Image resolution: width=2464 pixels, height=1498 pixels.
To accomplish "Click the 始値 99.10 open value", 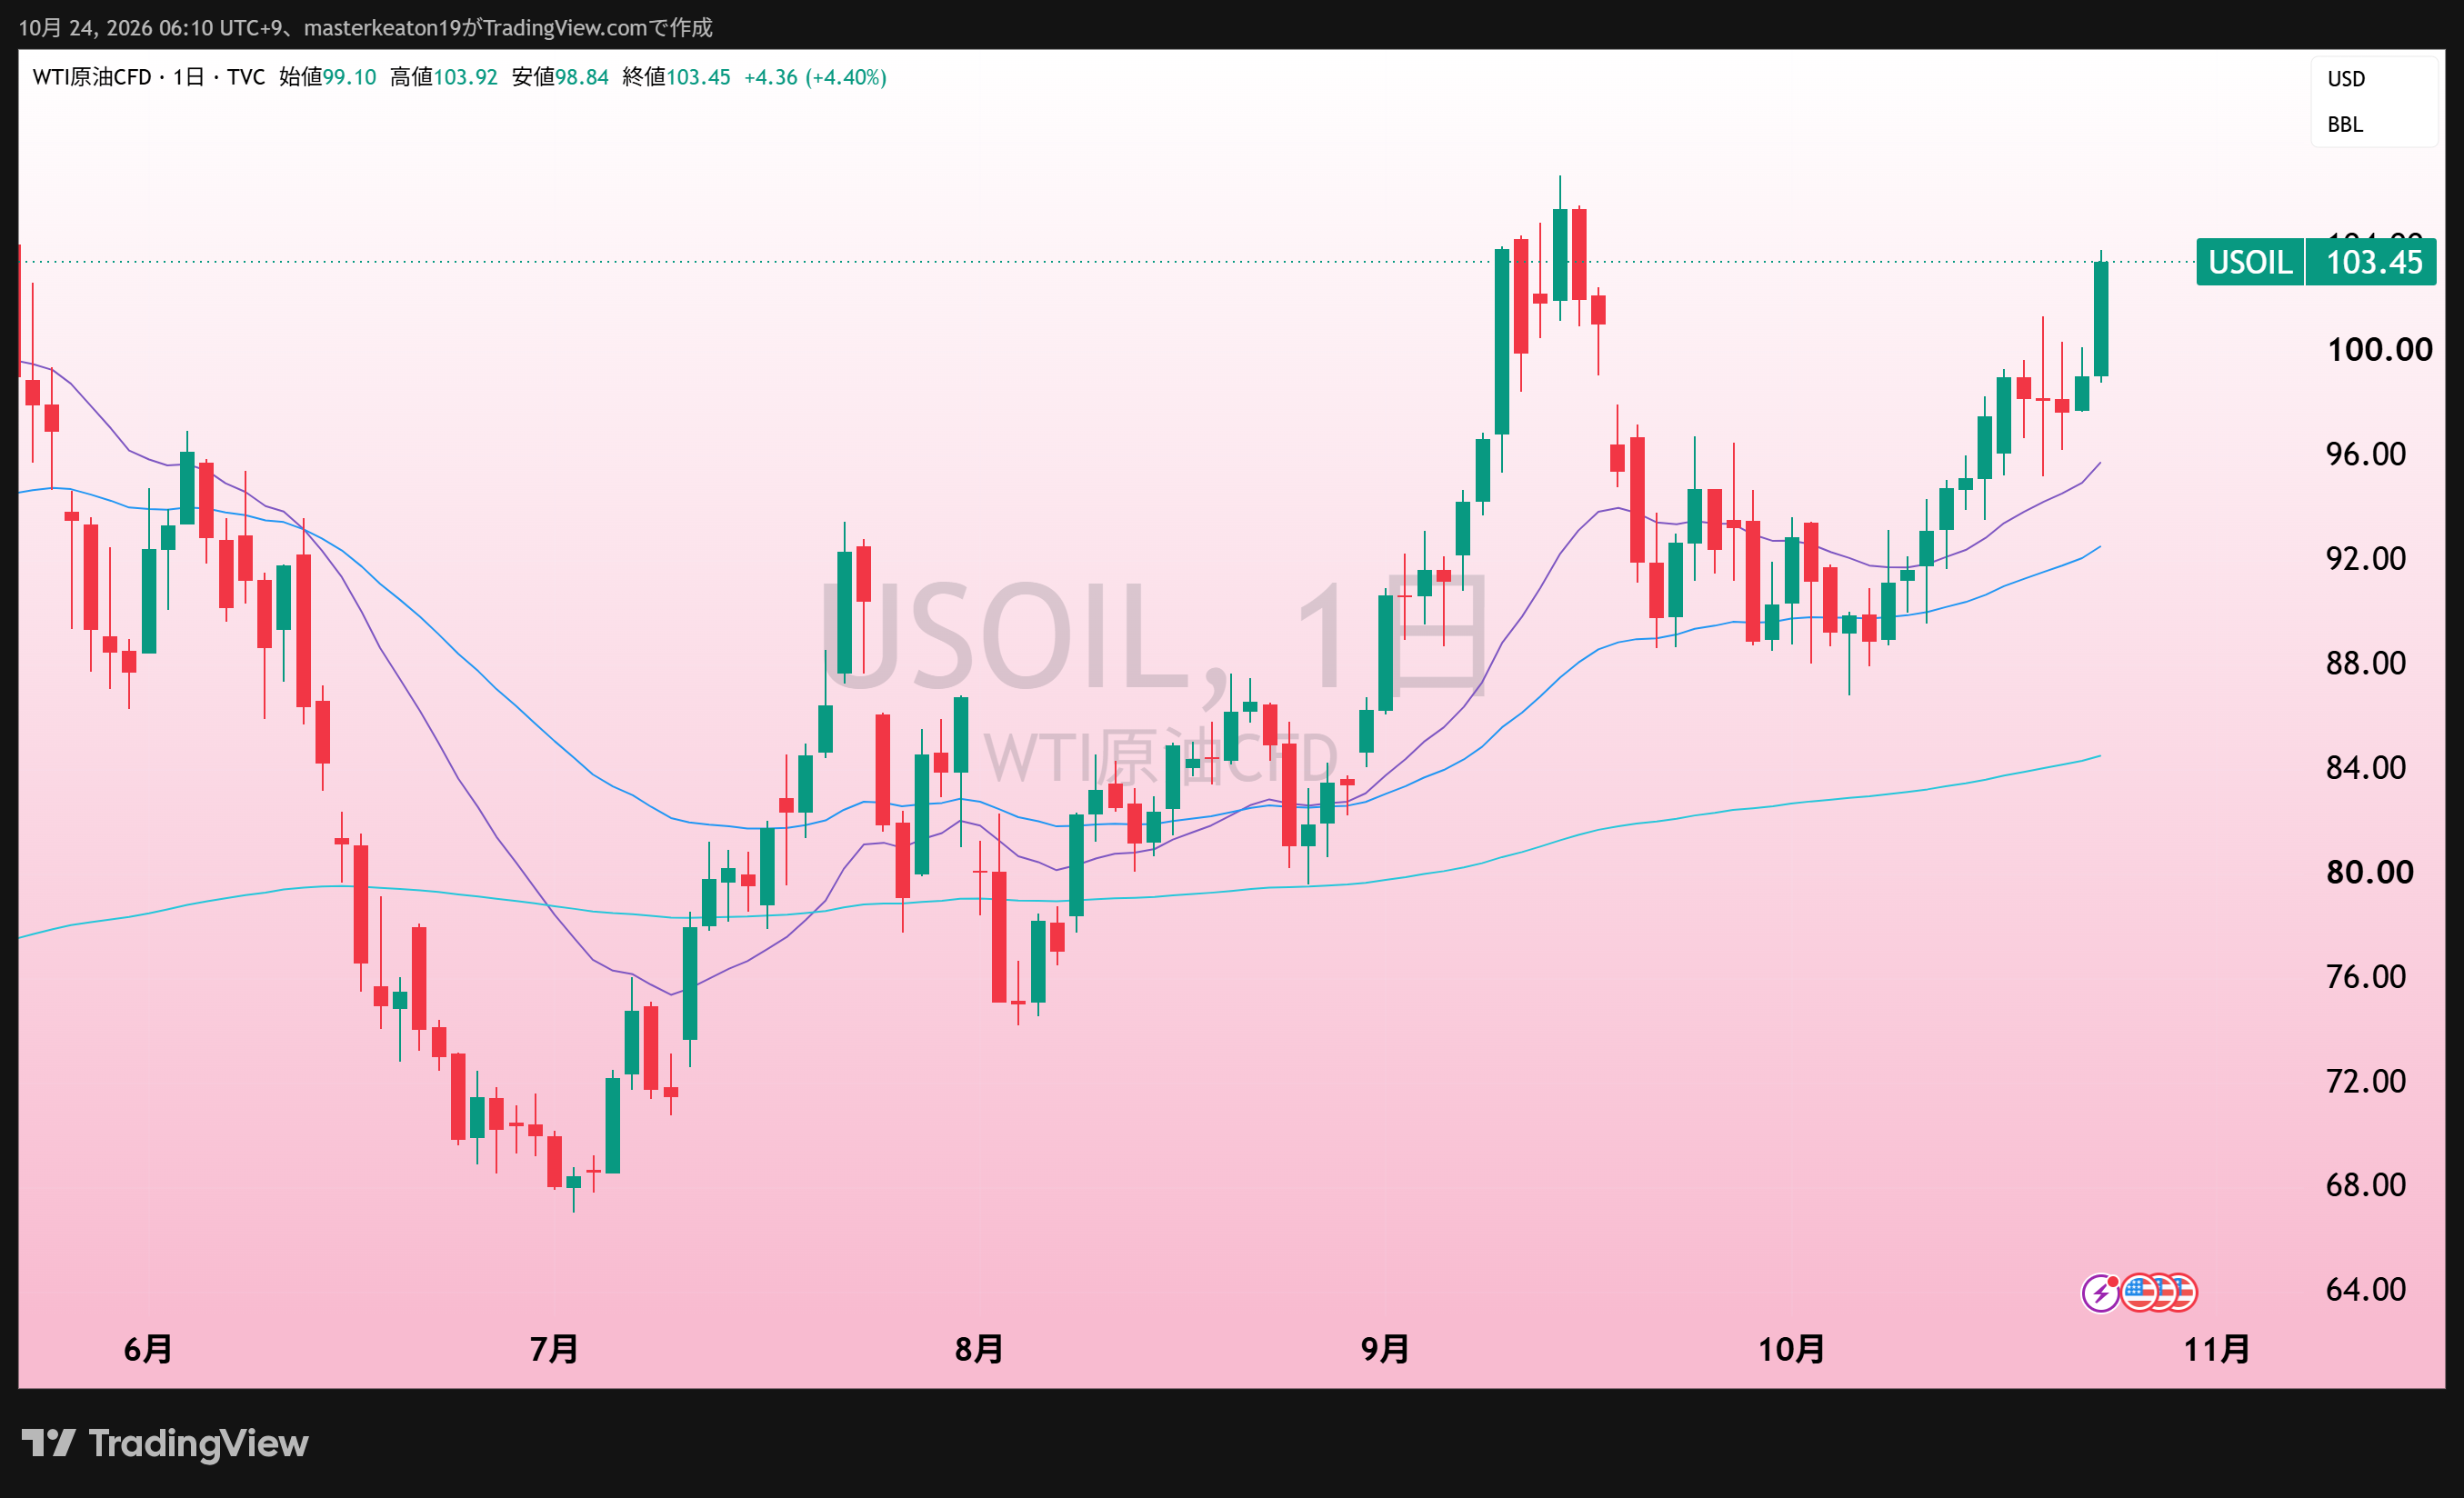I will point(327,77).
